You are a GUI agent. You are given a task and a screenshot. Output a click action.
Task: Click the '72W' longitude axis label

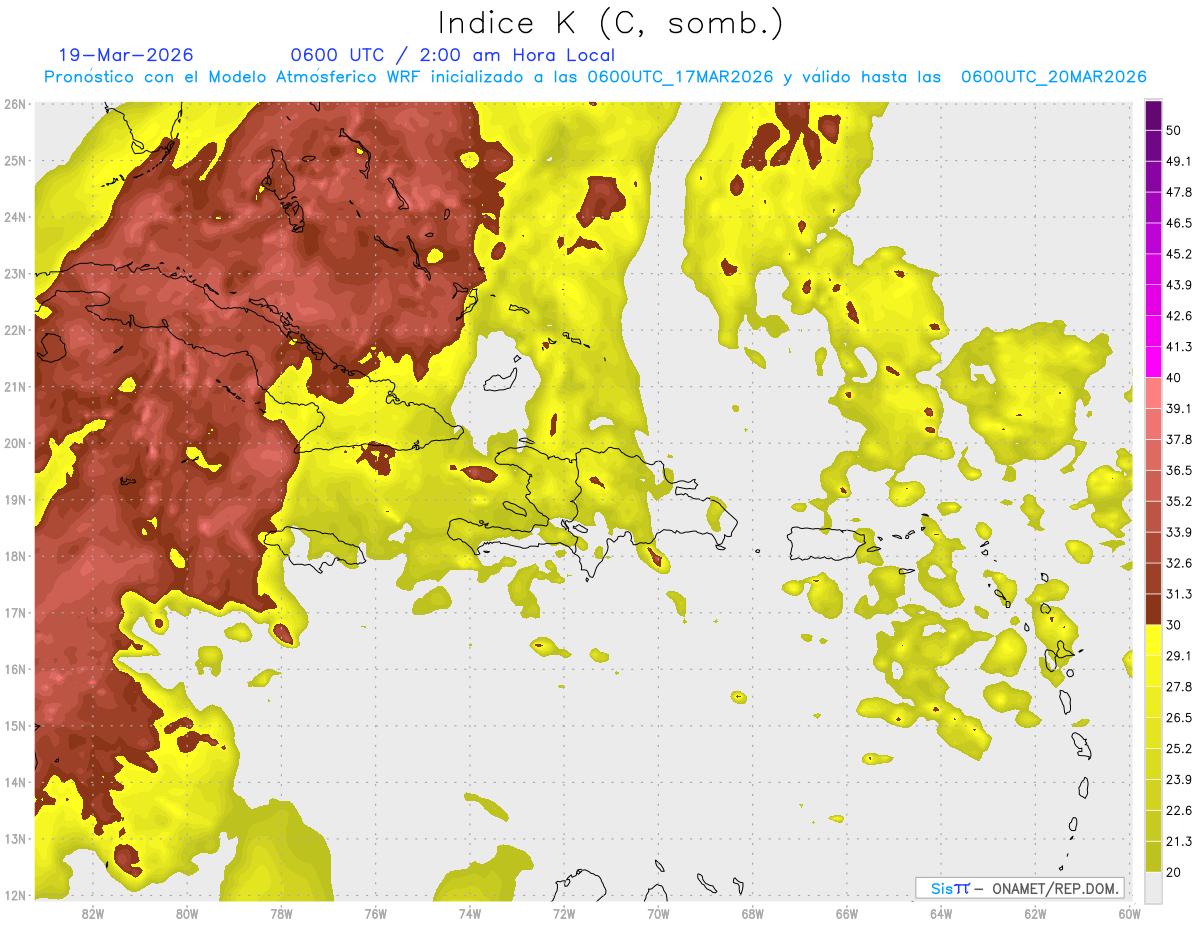(x=564, y=914)
